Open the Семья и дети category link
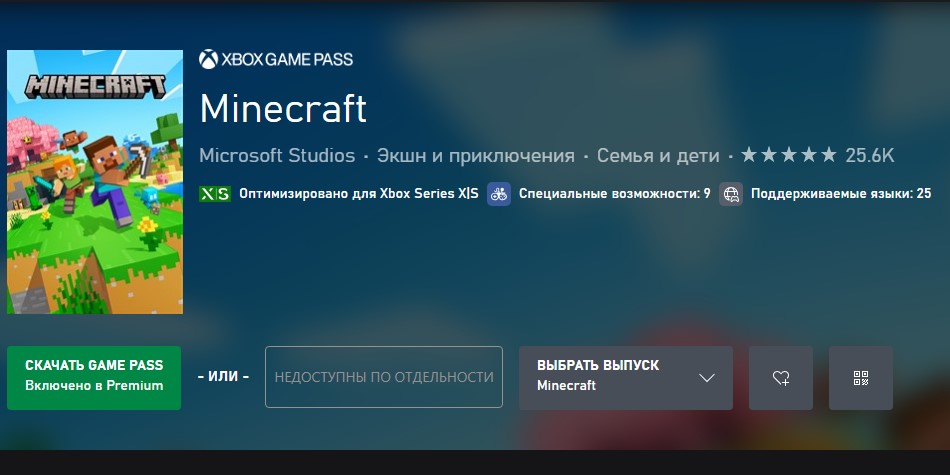The height and width of the screenshot is (475, 950). 658,156
